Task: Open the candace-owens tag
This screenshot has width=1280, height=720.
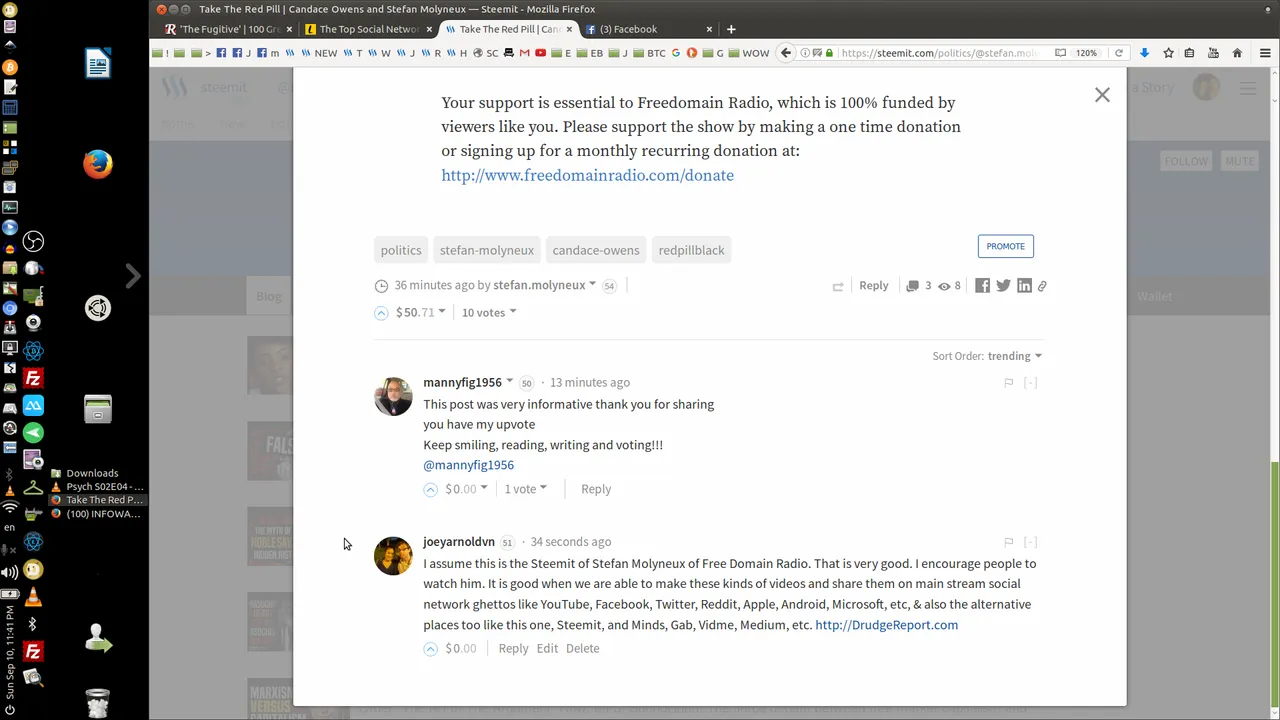Action: (596, 250)
